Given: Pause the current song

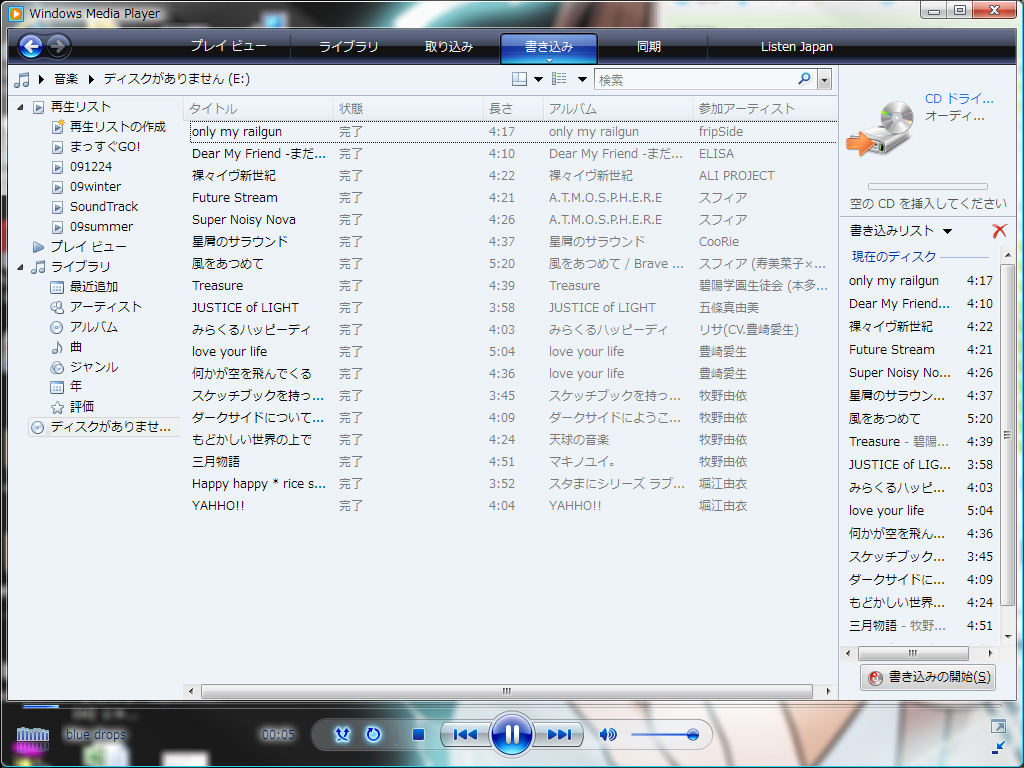Looking at the screenshot, I should (x=511, y=735).
